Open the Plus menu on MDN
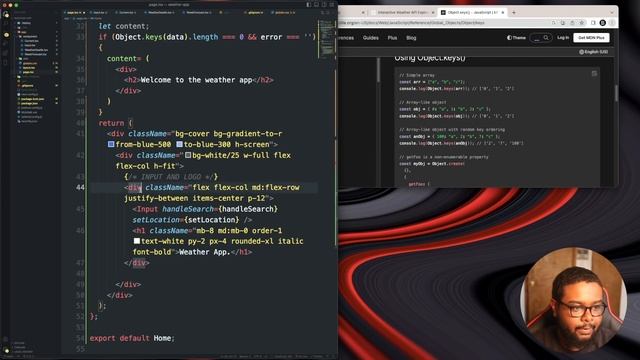 (392, 38)
